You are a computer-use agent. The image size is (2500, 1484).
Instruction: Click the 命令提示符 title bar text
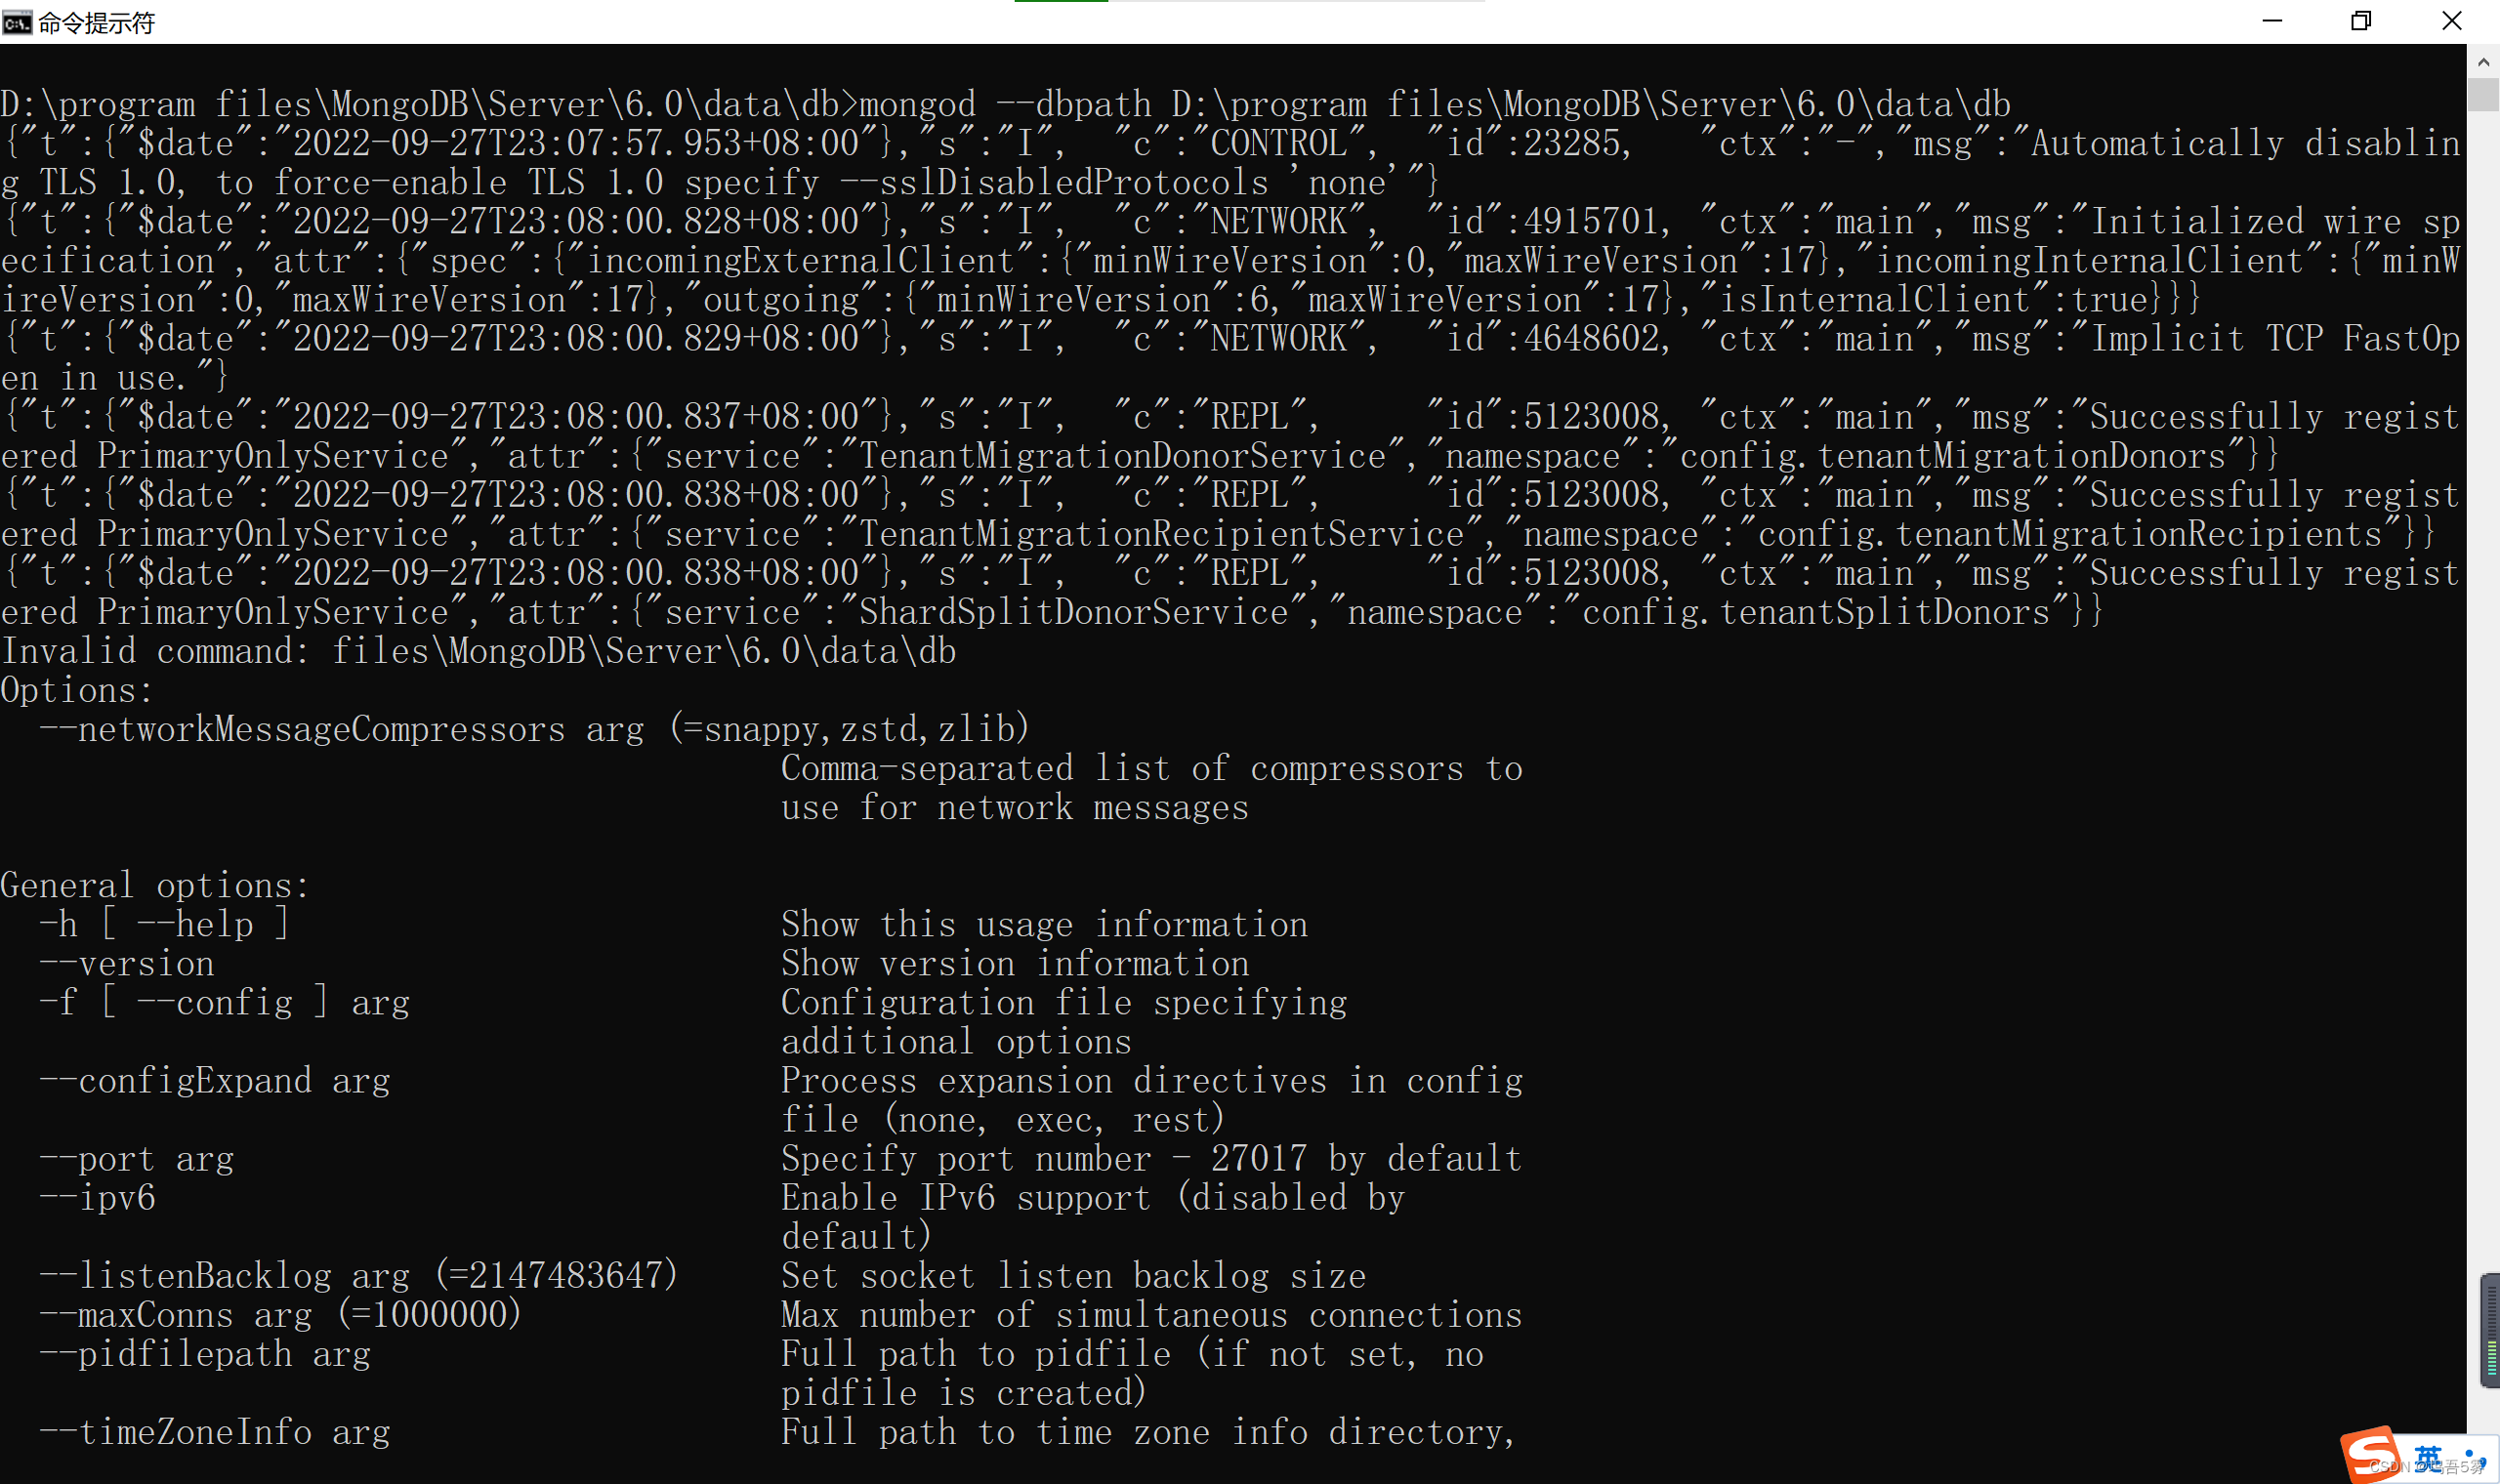pos(95,22)
